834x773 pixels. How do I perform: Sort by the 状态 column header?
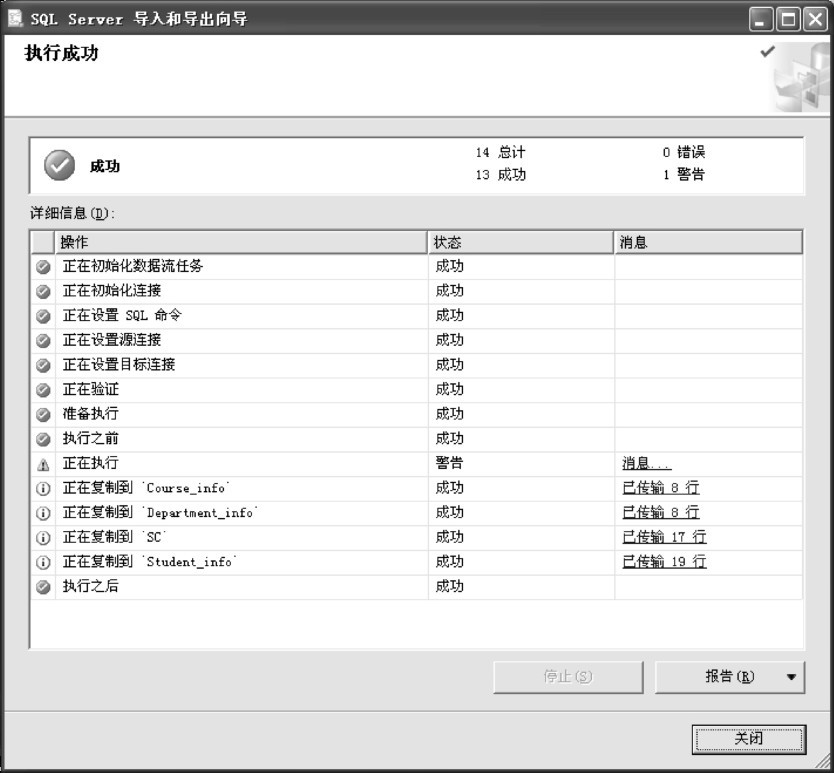[521, 243]
